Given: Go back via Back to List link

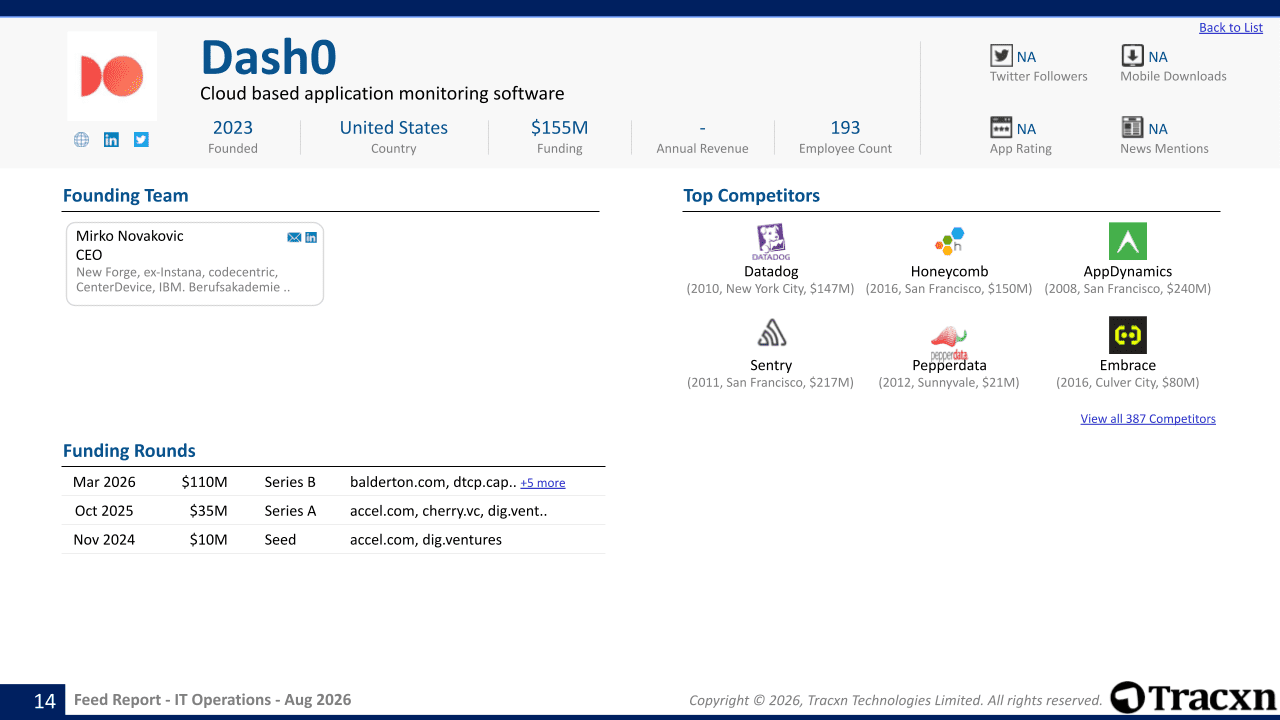Looking at the screenshot, I should (x=1231, y=28).
